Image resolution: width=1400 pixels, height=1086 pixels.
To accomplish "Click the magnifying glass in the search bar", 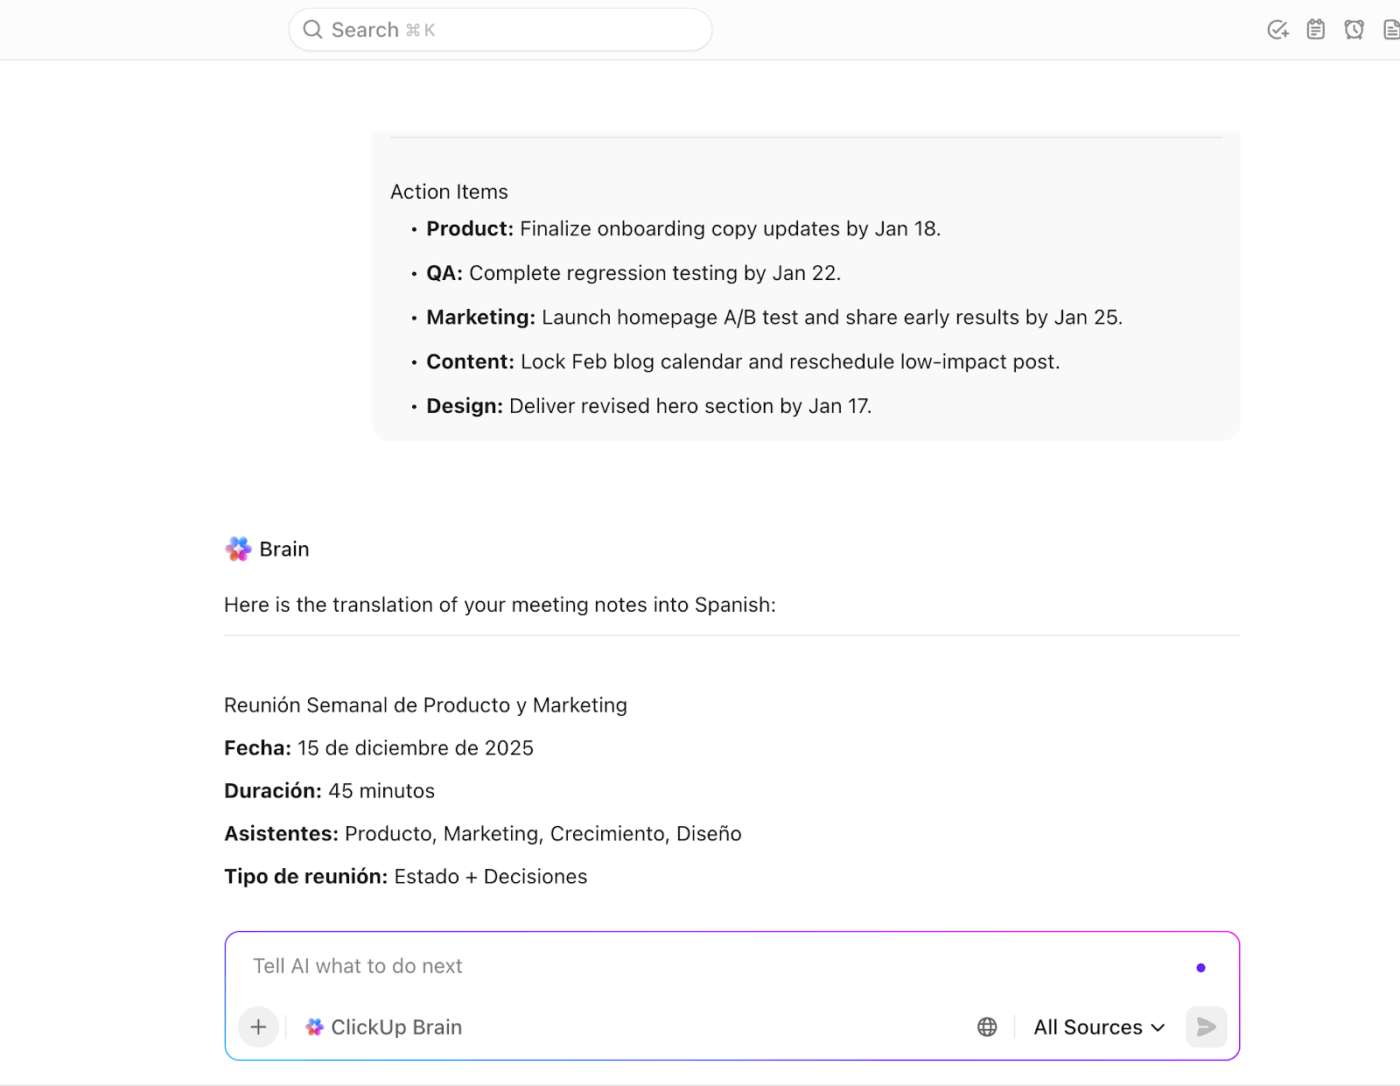I will point(312,29).
